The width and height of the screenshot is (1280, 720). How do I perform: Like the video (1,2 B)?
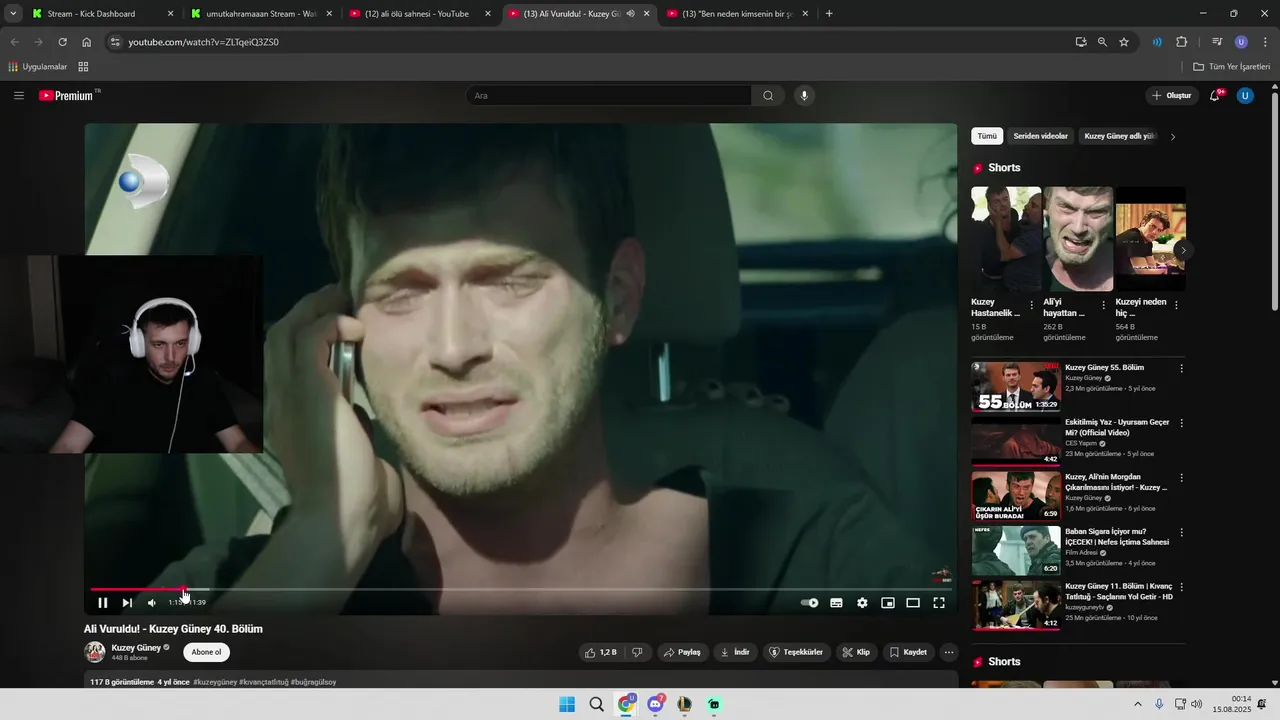(601, 652)
